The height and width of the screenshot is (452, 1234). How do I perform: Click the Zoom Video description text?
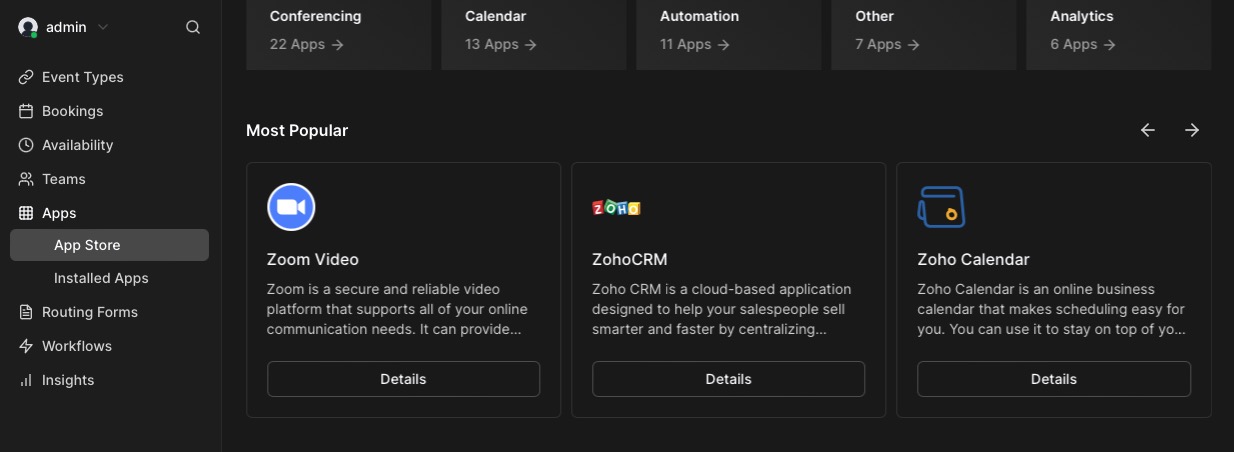coord(397,309)
